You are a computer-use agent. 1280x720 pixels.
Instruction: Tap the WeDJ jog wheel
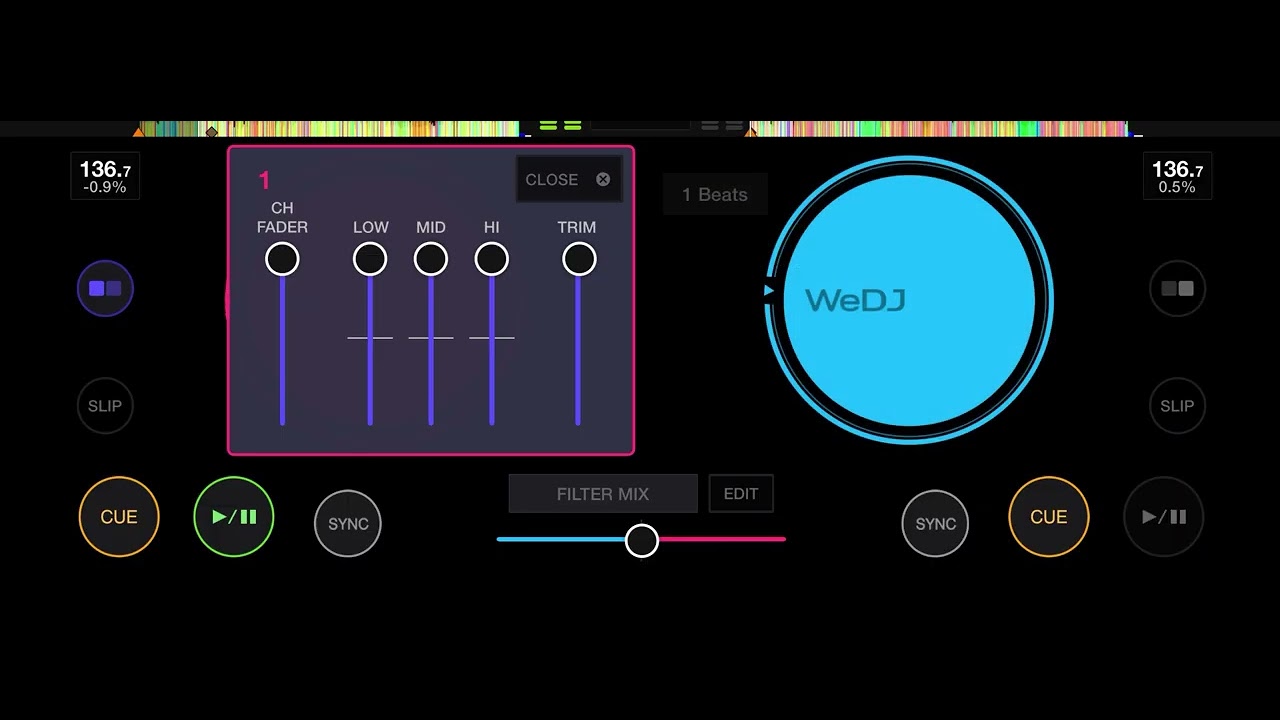click(909, 300)
